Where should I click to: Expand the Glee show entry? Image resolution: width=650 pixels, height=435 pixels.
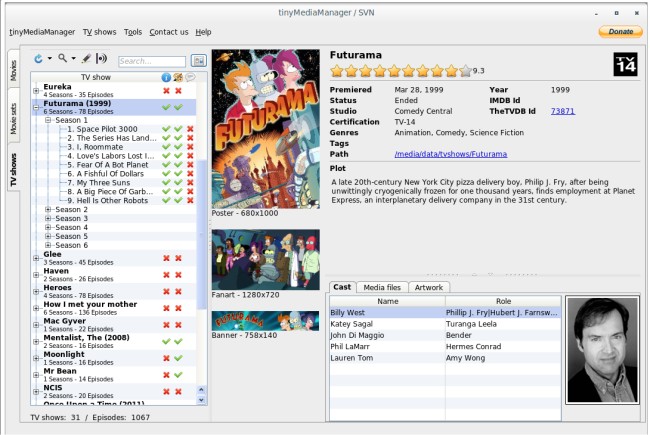click(x=37, y=258)
